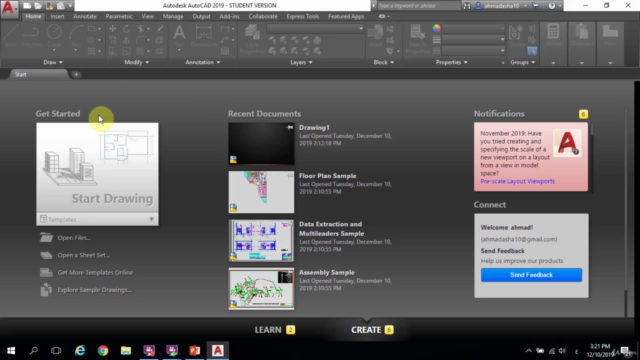Click the Insert block icon
The image size is (640, 360).
coord(375,36)
